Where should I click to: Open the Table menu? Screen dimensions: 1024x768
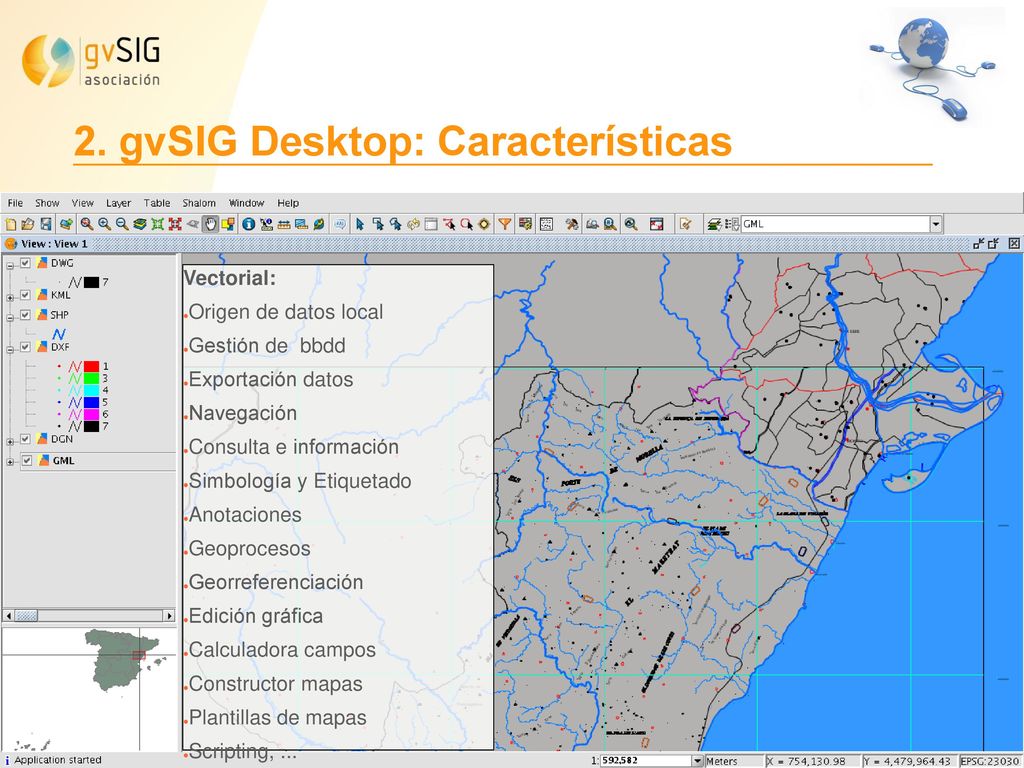click(157, 203)
